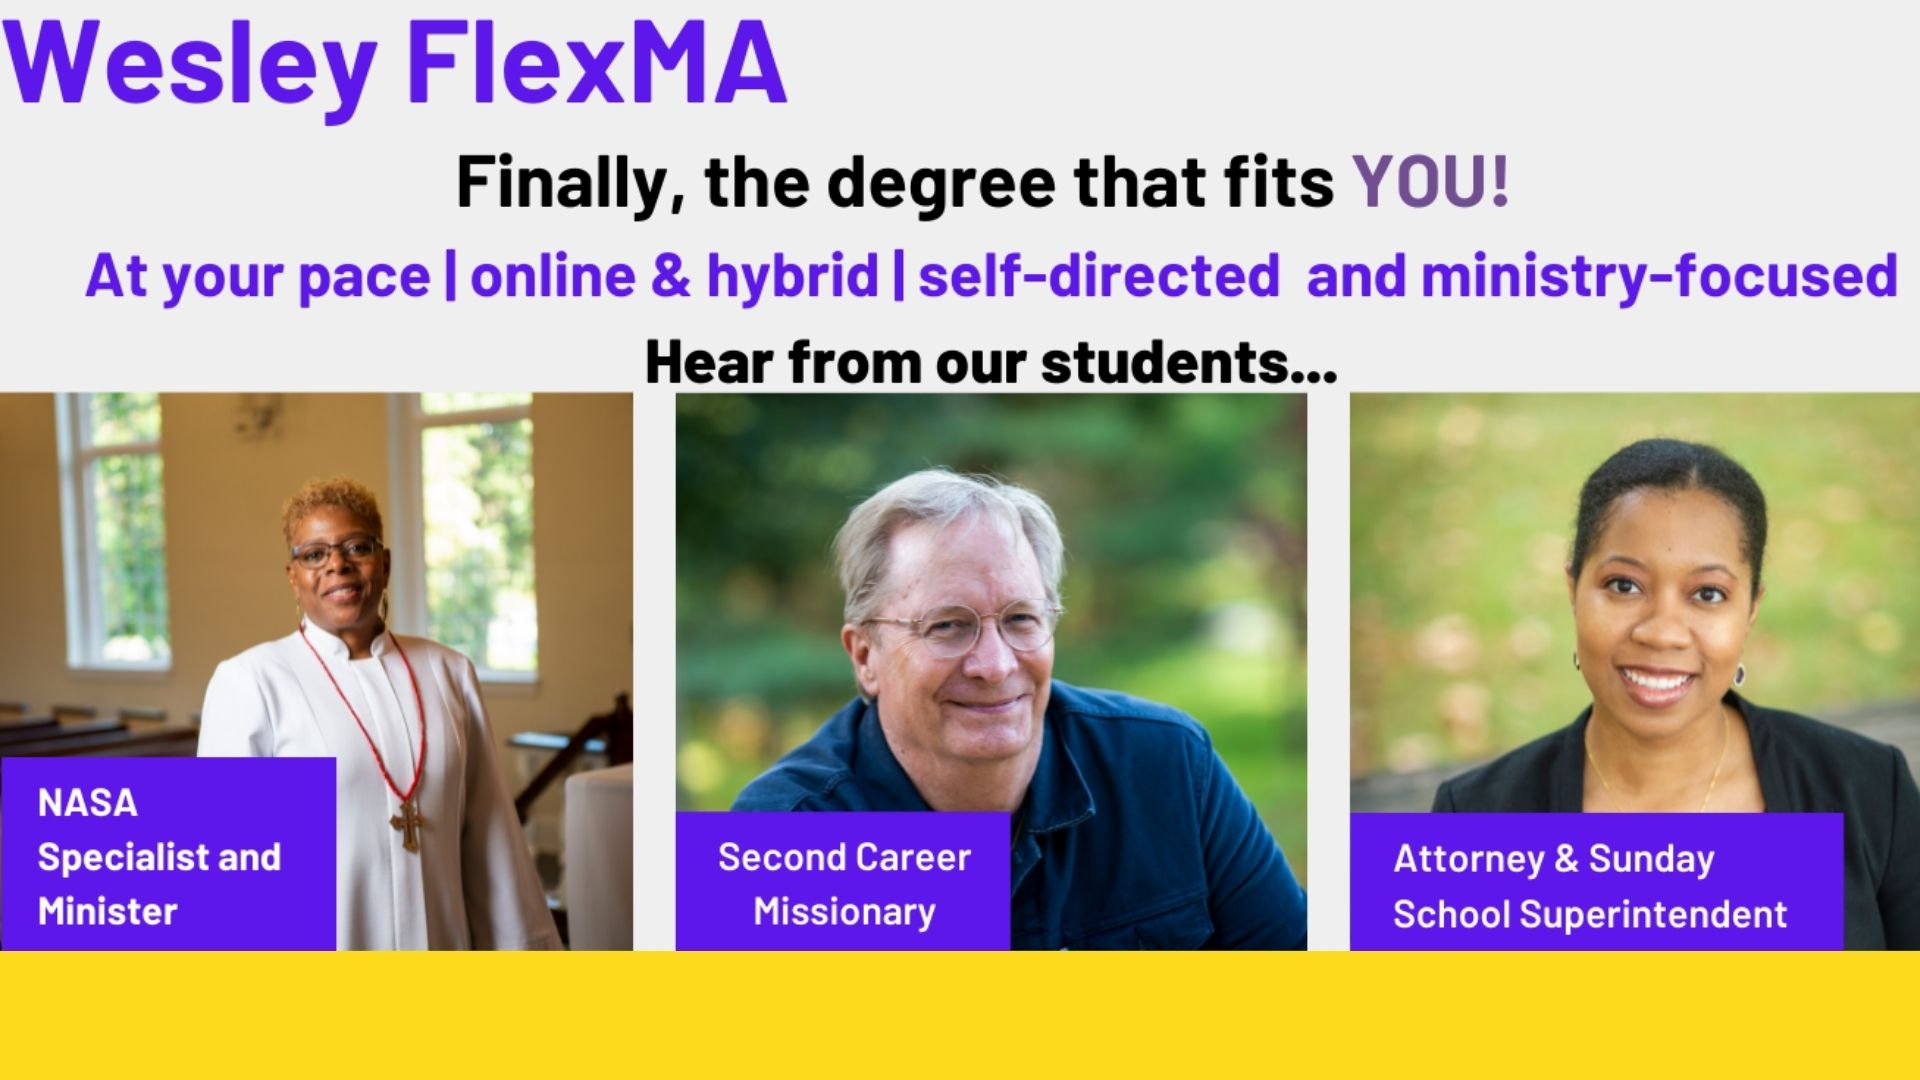Open the minister in white robe photo

316,671
